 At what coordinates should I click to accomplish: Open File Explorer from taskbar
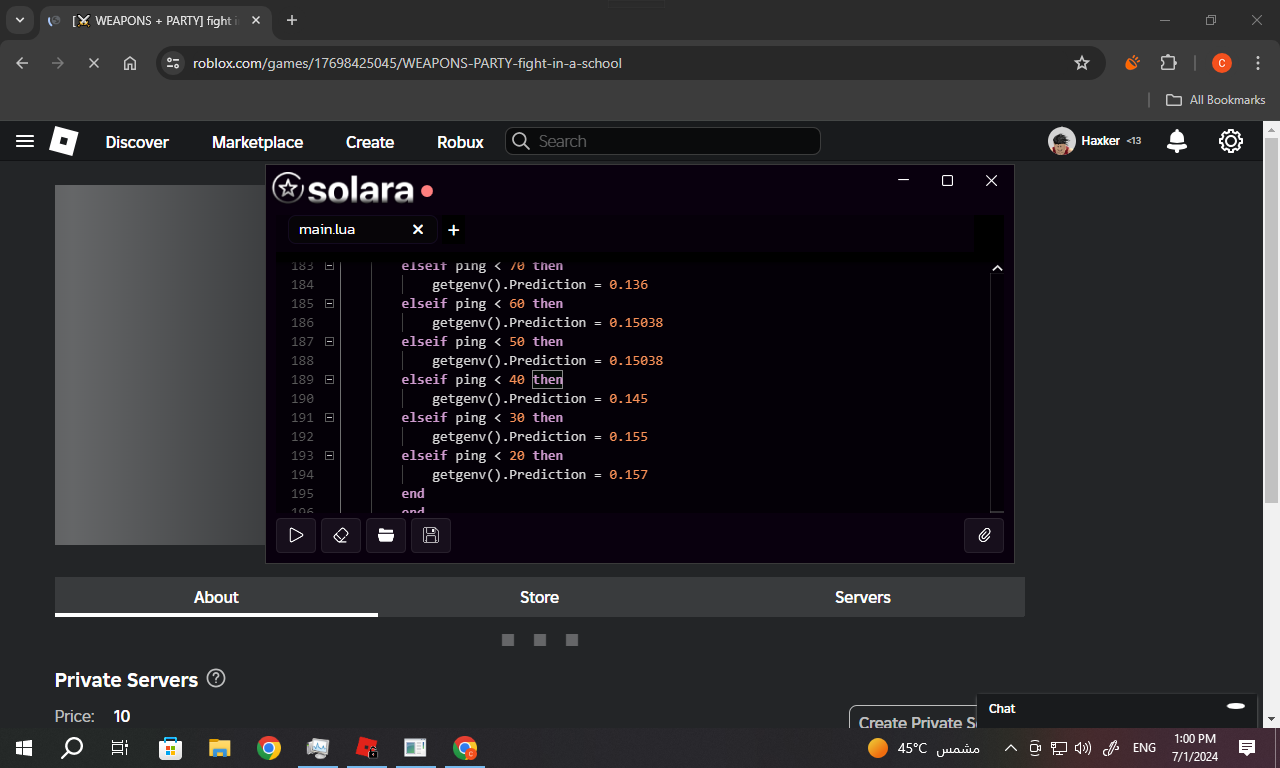pyautogui.click(x=219, y=747)
